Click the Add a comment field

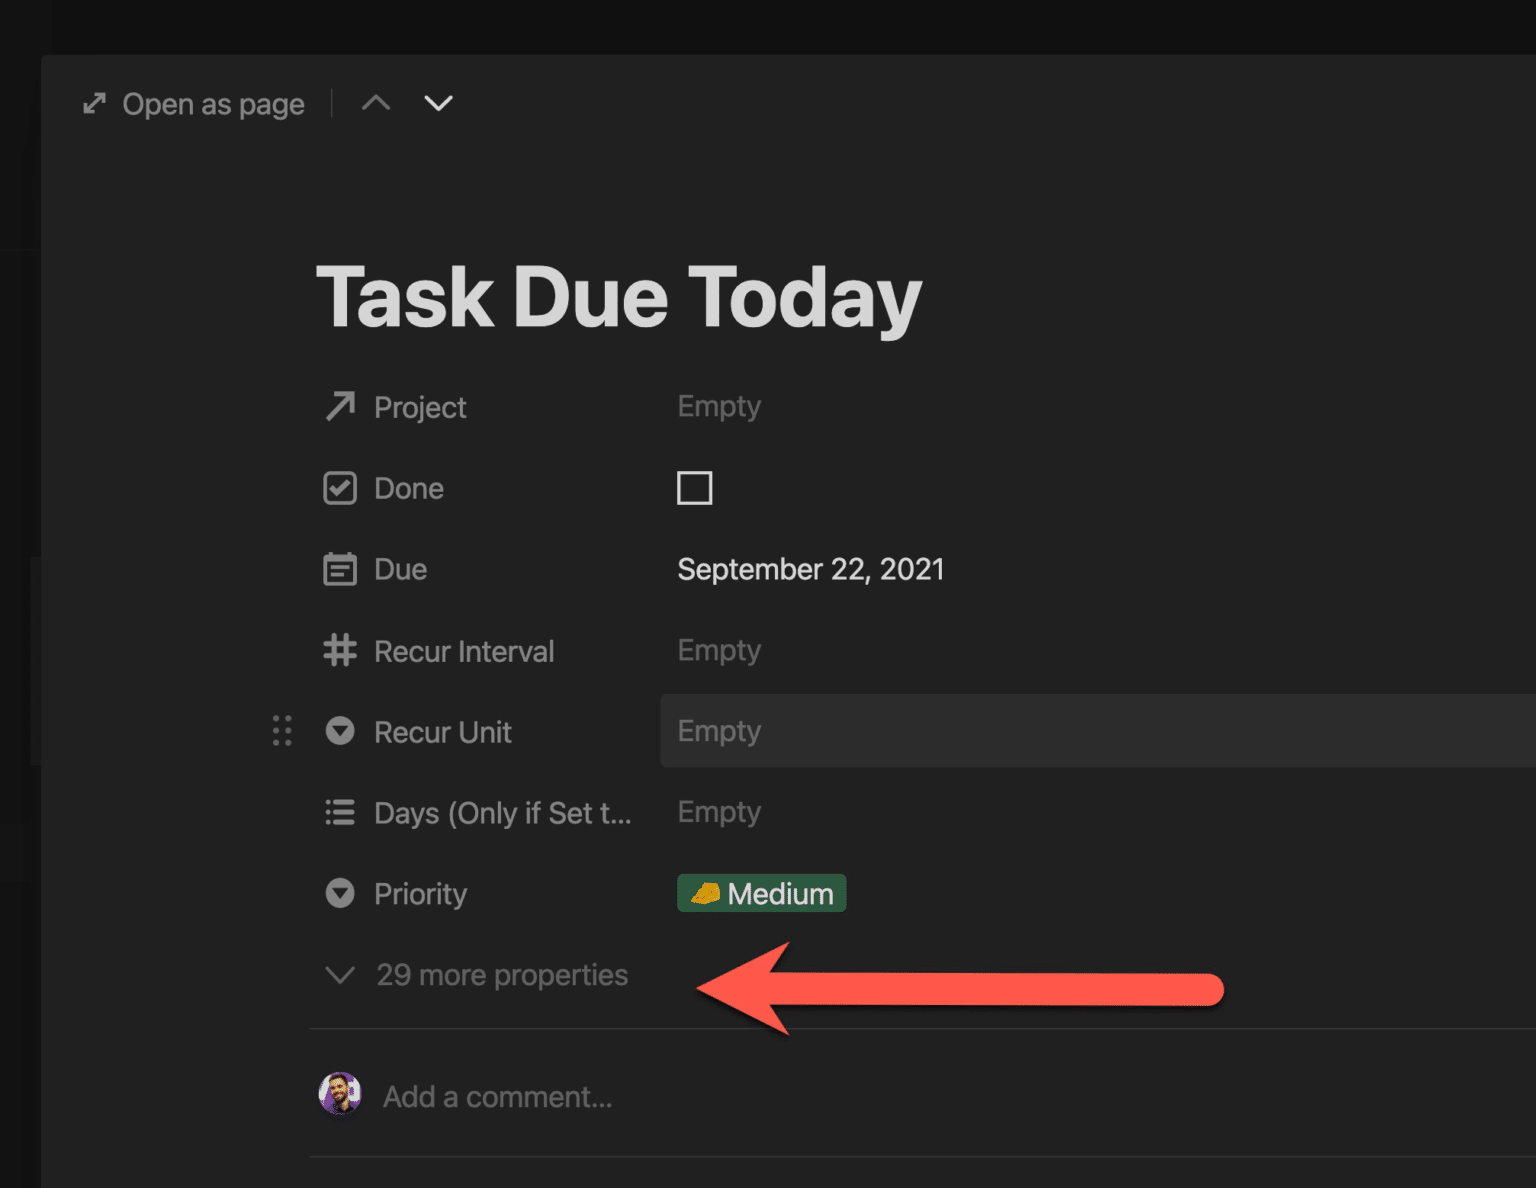coord(497,1096)
